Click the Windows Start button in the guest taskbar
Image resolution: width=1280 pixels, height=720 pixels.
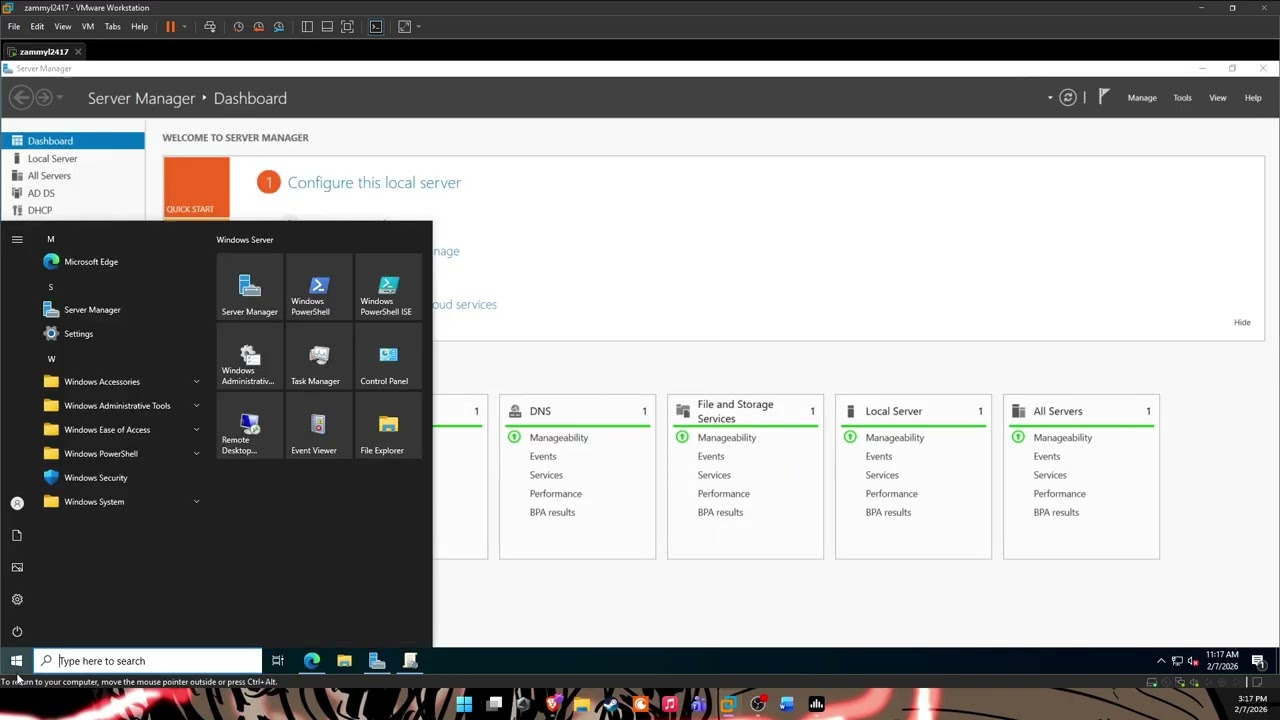coord(16,661)
